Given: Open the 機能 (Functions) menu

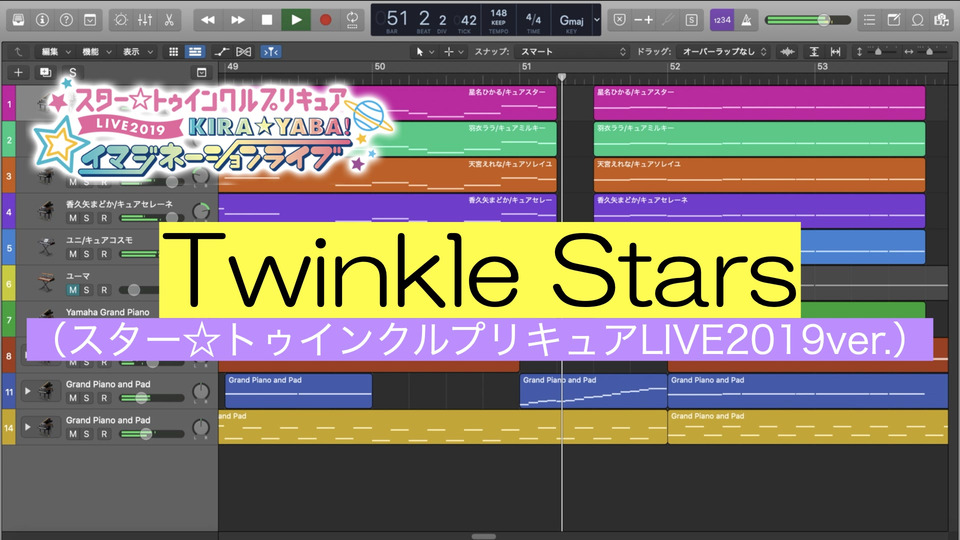Looking at the screenshot, I should click(x=97, y=52).
